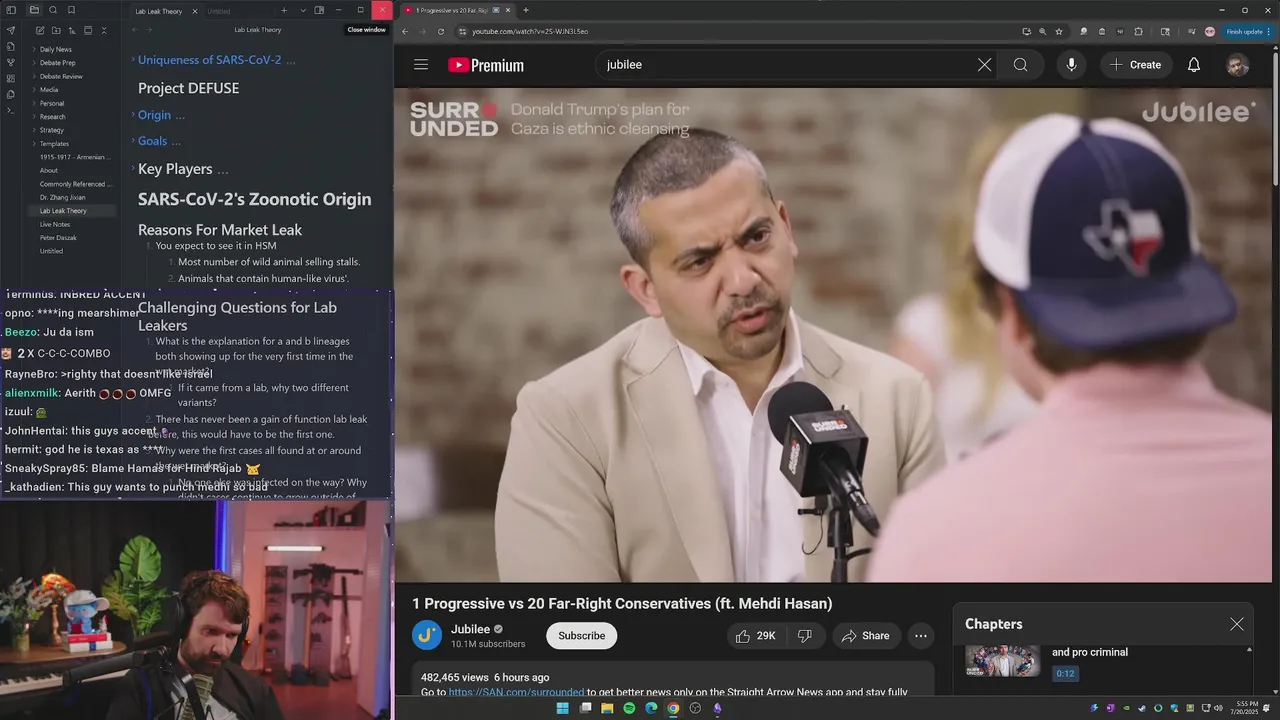The image size is (1280, 720).
Task: Unfold Uniqueness of SARS-CoV-2 heading
Action: coord(133,60)
